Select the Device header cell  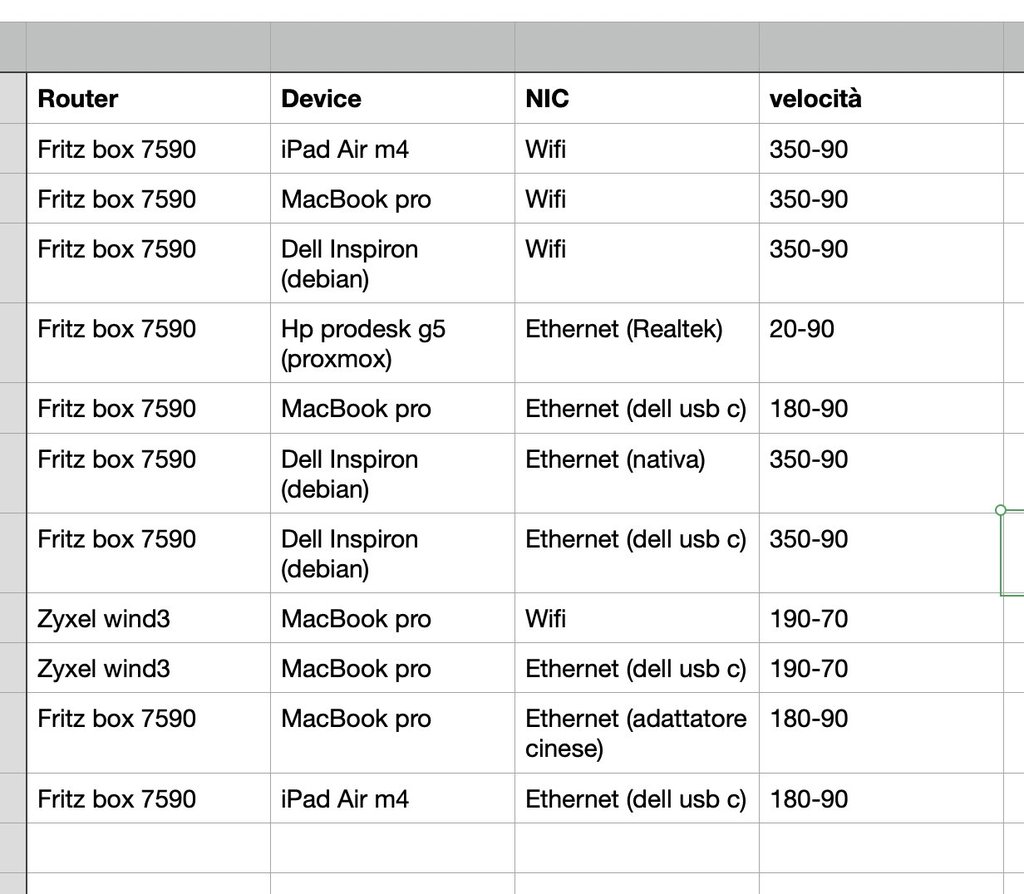pyautogui.click(x=392, y=99)
